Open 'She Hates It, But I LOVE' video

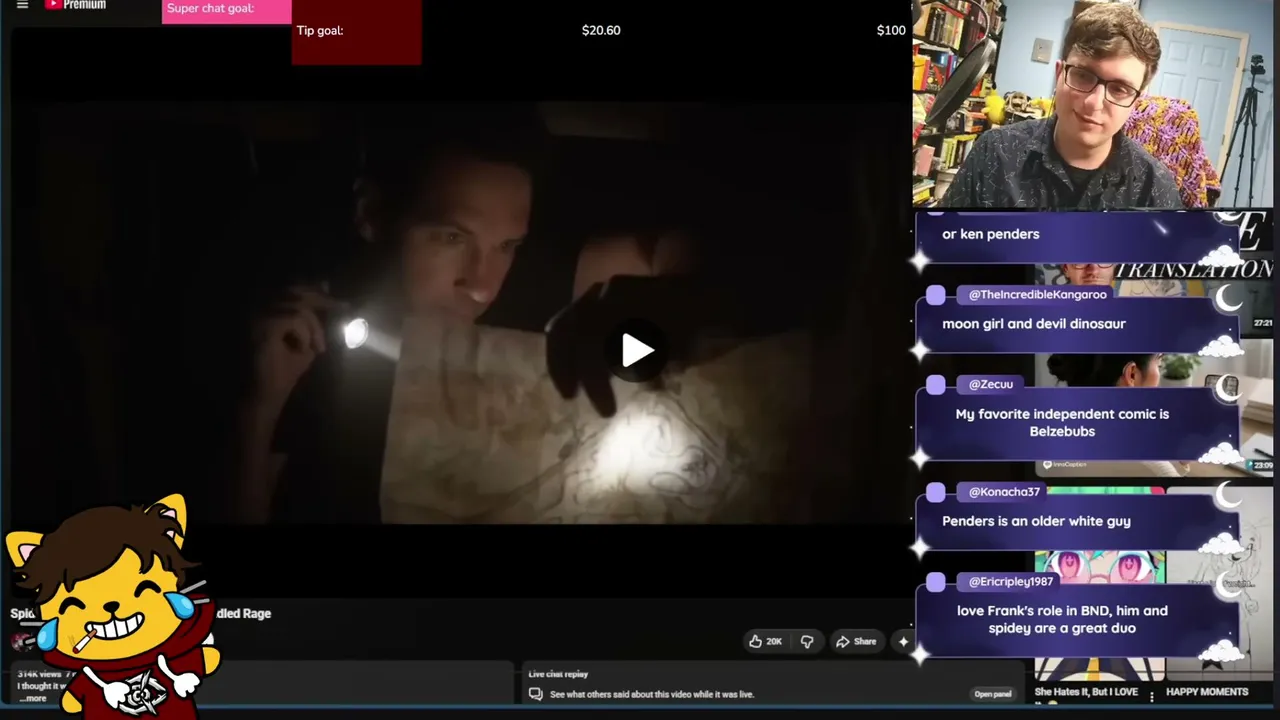tap(1086, 692)
